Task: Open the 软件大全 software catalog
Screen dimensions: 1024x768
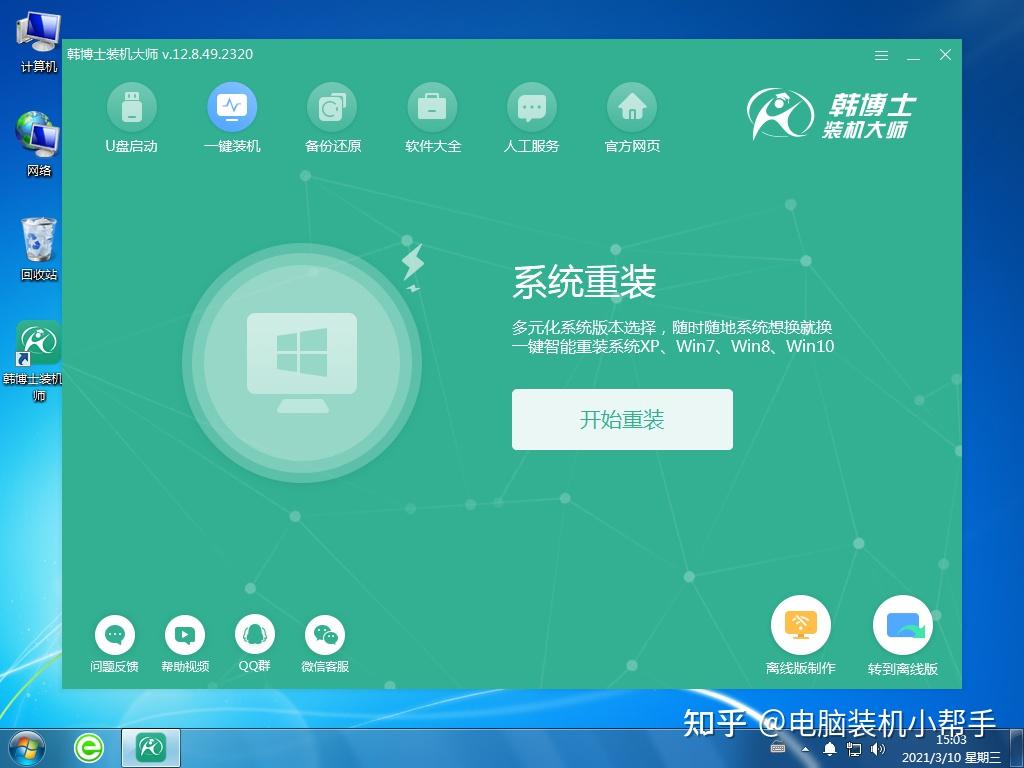Action: pos(432,118)
